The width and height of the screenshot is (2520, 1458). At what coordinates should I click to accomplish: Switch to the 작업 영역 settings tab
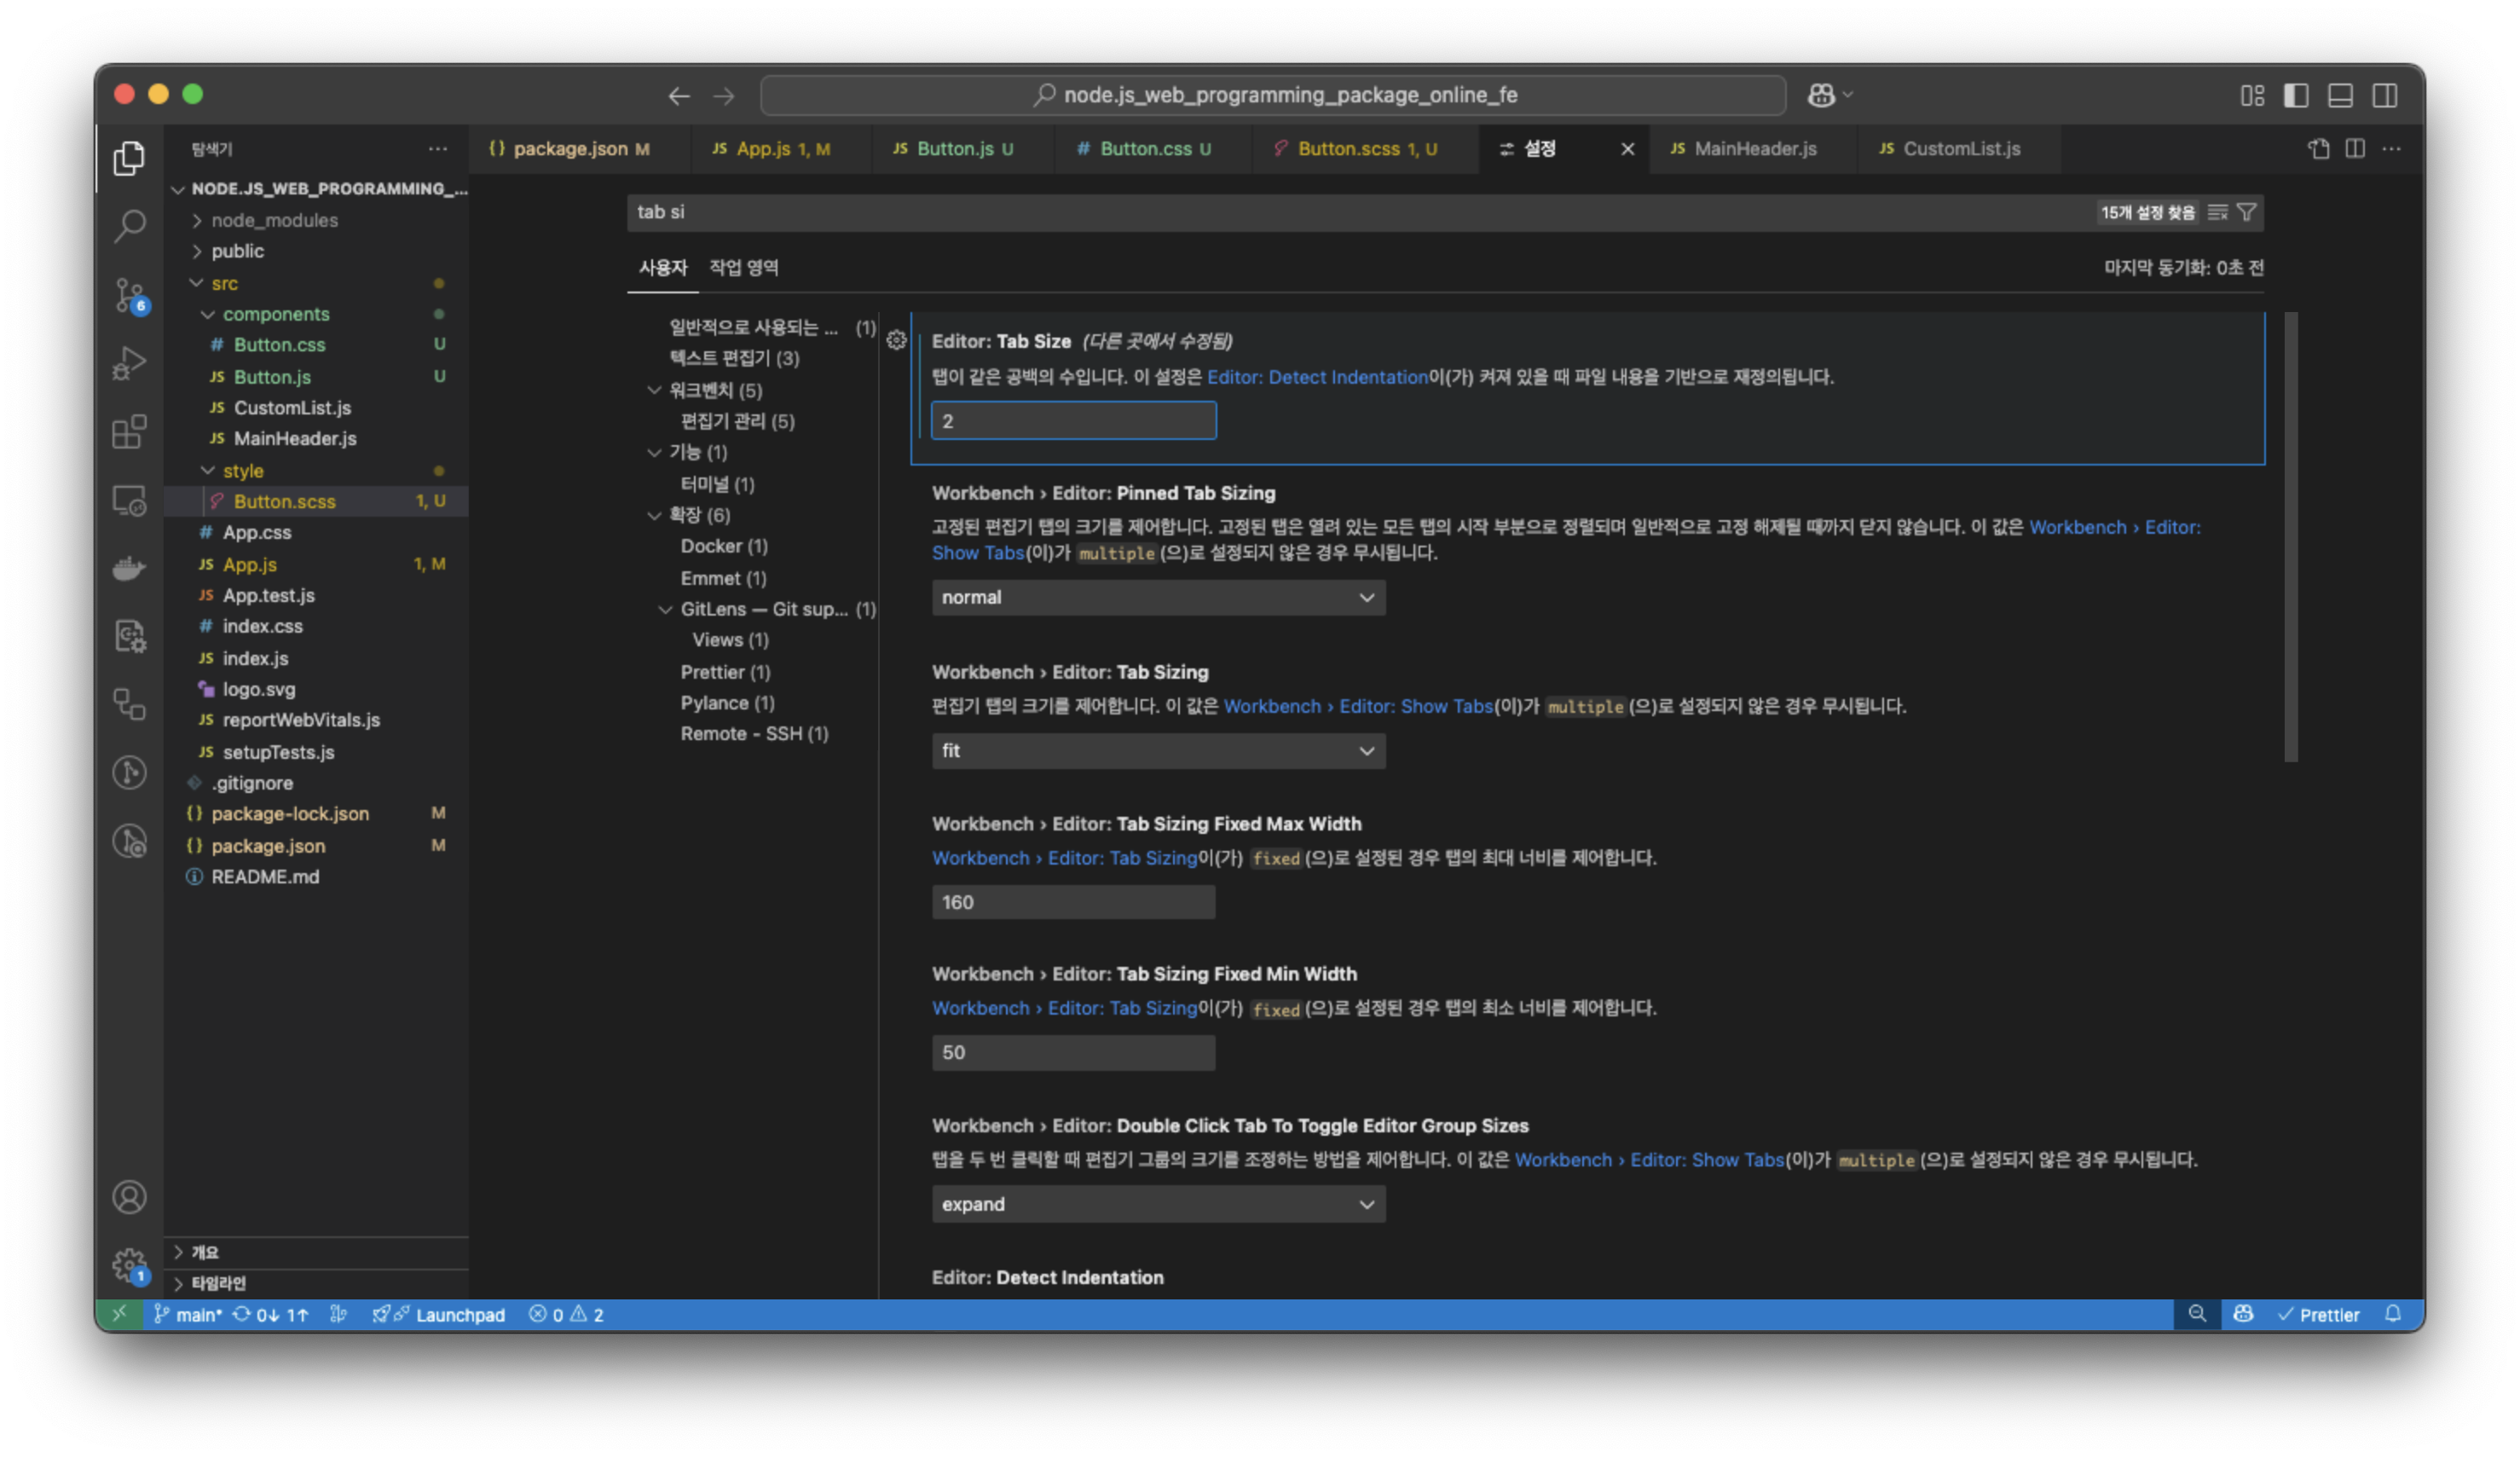[x=743, y=267]
